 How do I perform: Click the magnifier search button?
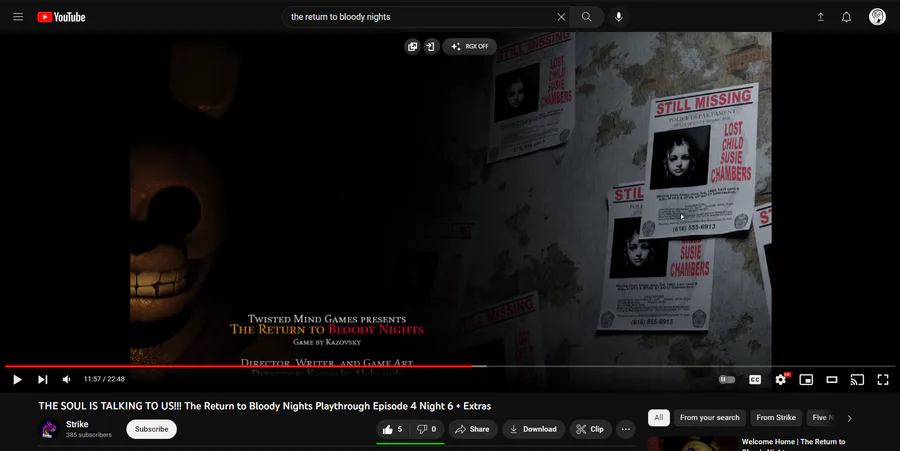point(587,17)
